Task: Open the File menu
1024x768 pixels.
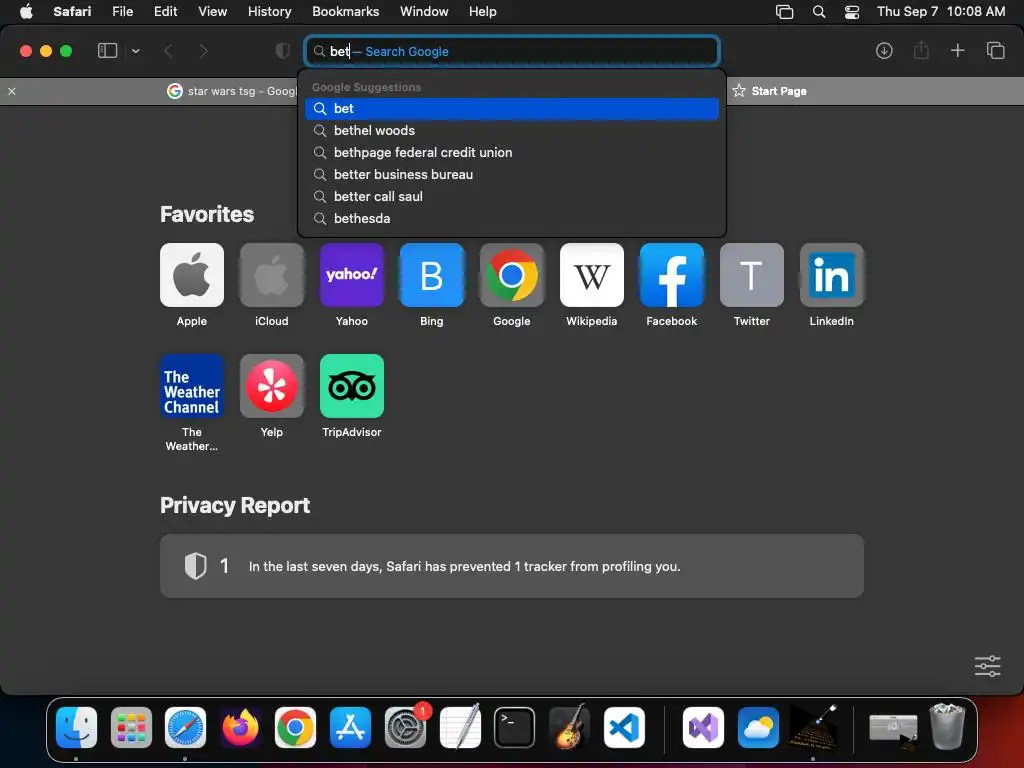Action: [122, 11]
